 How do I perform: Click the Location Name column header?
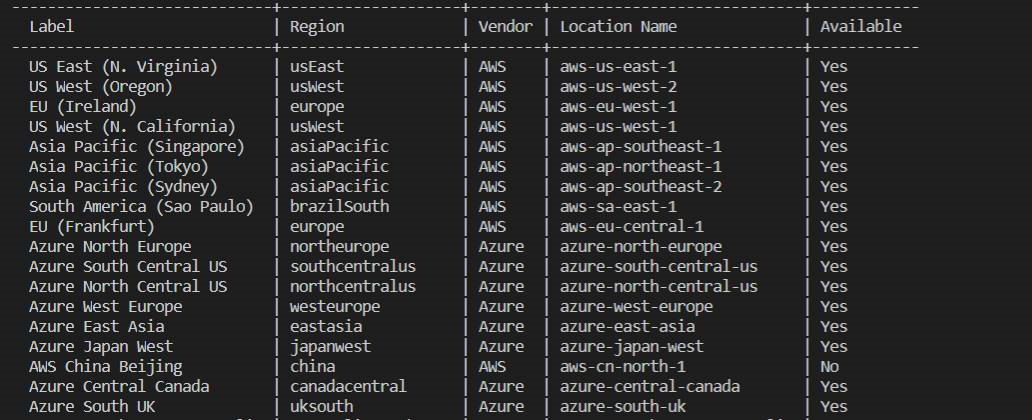[618, 27]
